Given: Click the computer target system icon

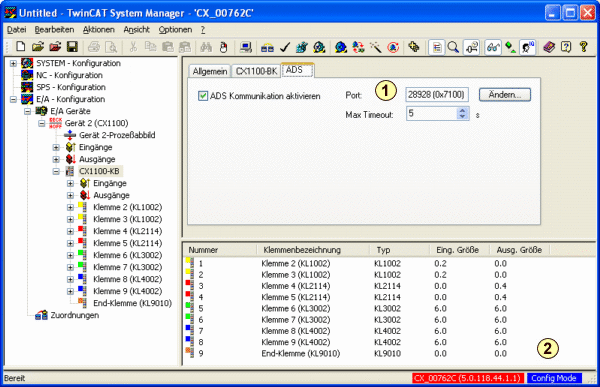Looking at the screenshot, I should click(245, 47).
